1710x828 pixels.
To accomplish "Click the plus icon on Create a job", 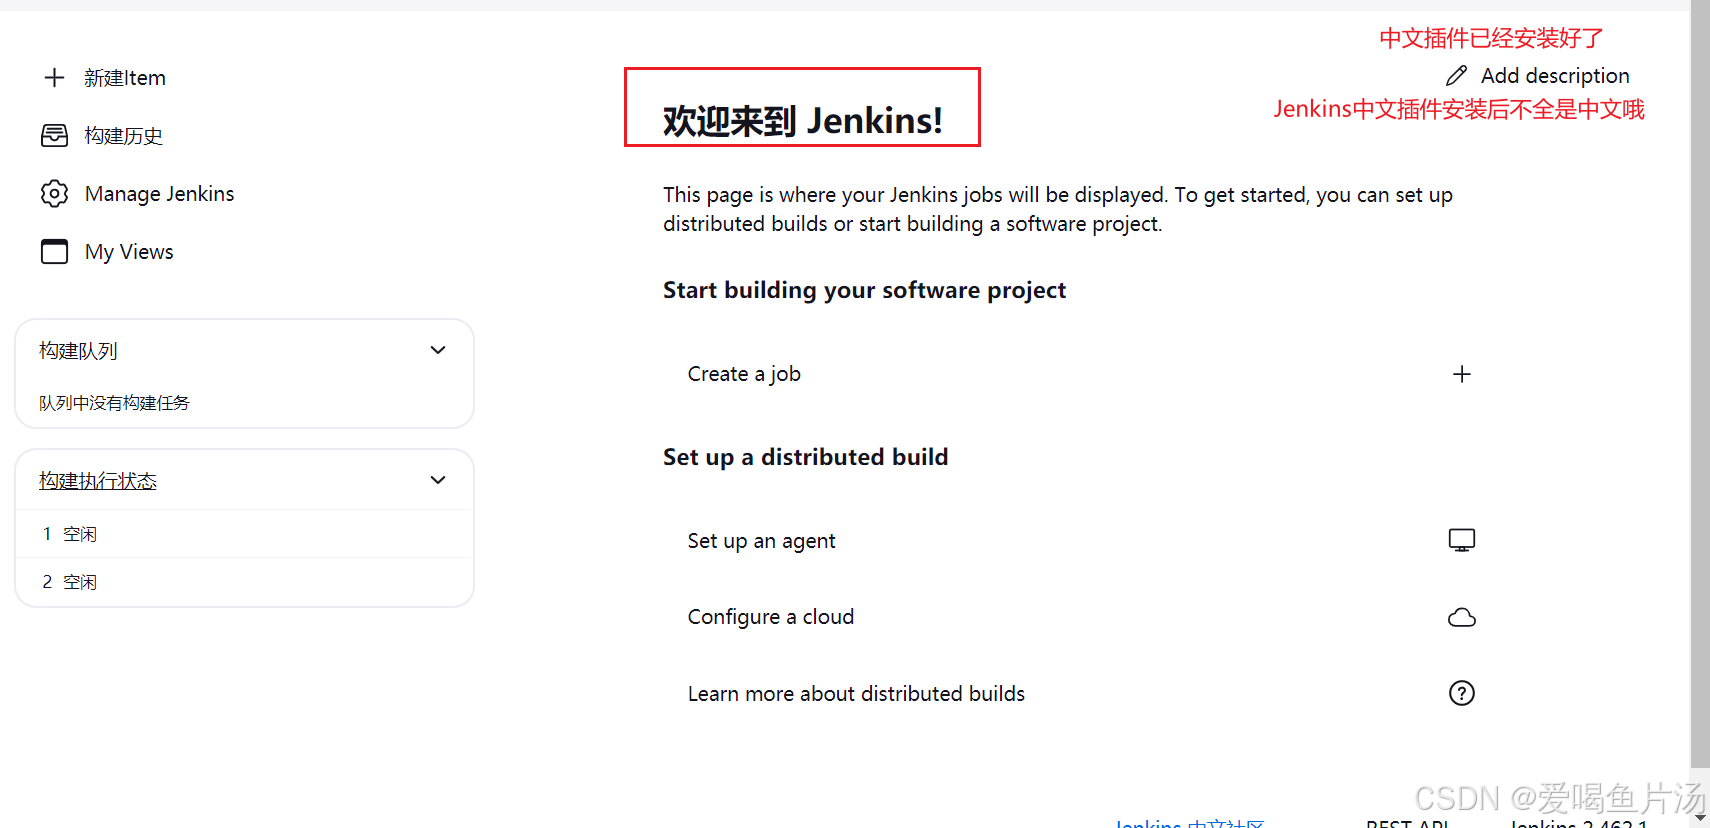I will pos(1462,374).
